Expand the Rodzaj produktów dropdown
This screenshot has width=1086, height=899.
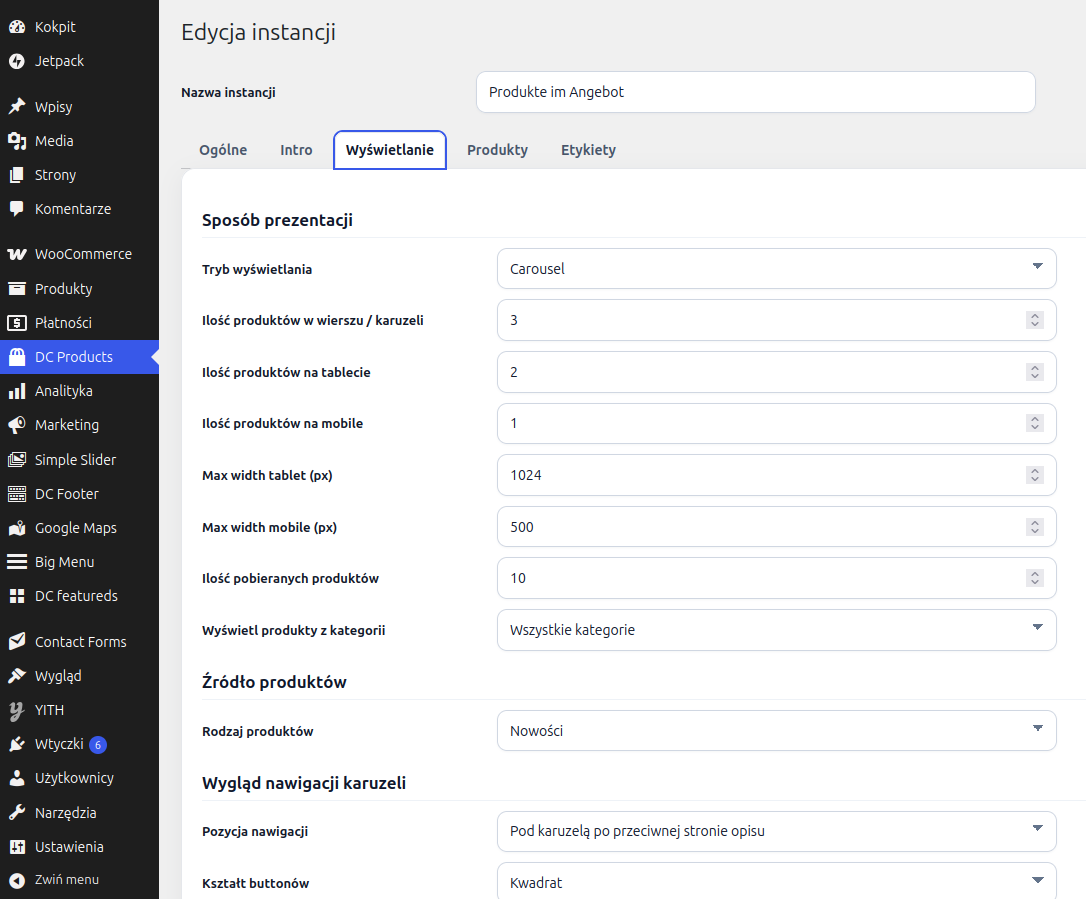coord(776,731)
